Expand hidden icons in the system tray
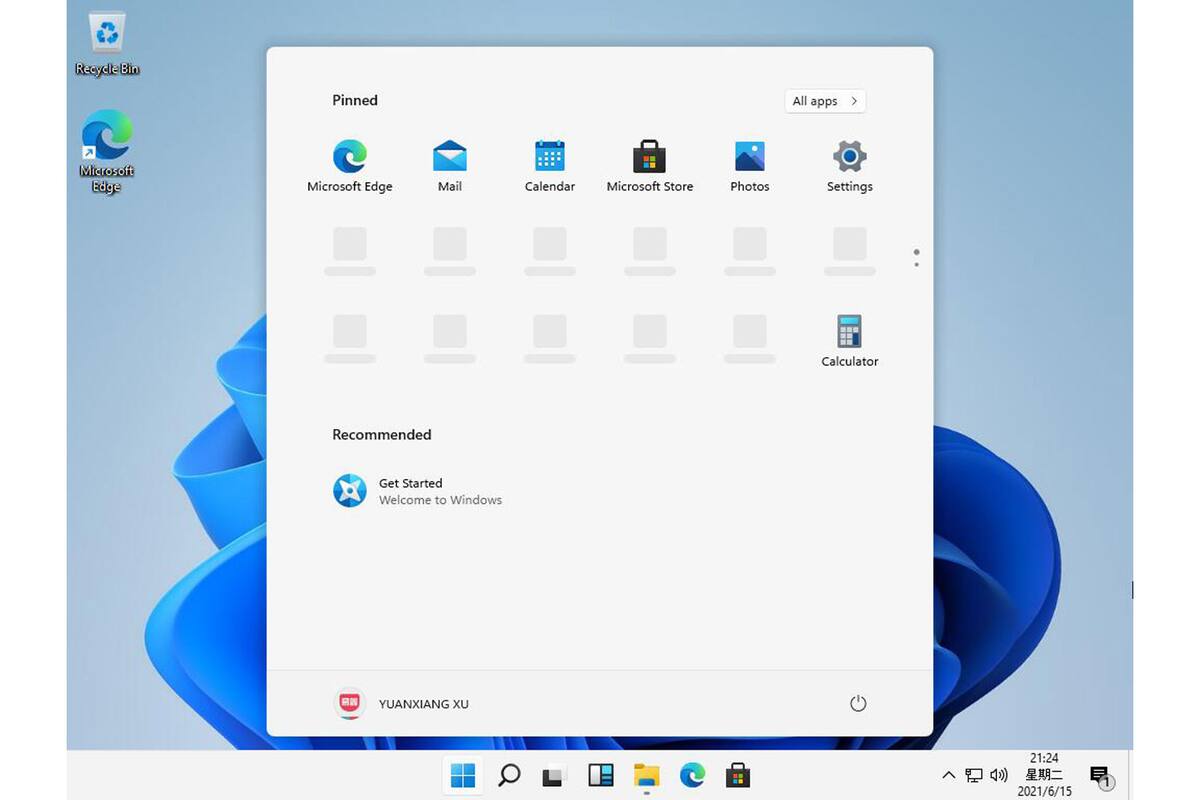The width and height of the screenshot is (1200, 800). 948,775
